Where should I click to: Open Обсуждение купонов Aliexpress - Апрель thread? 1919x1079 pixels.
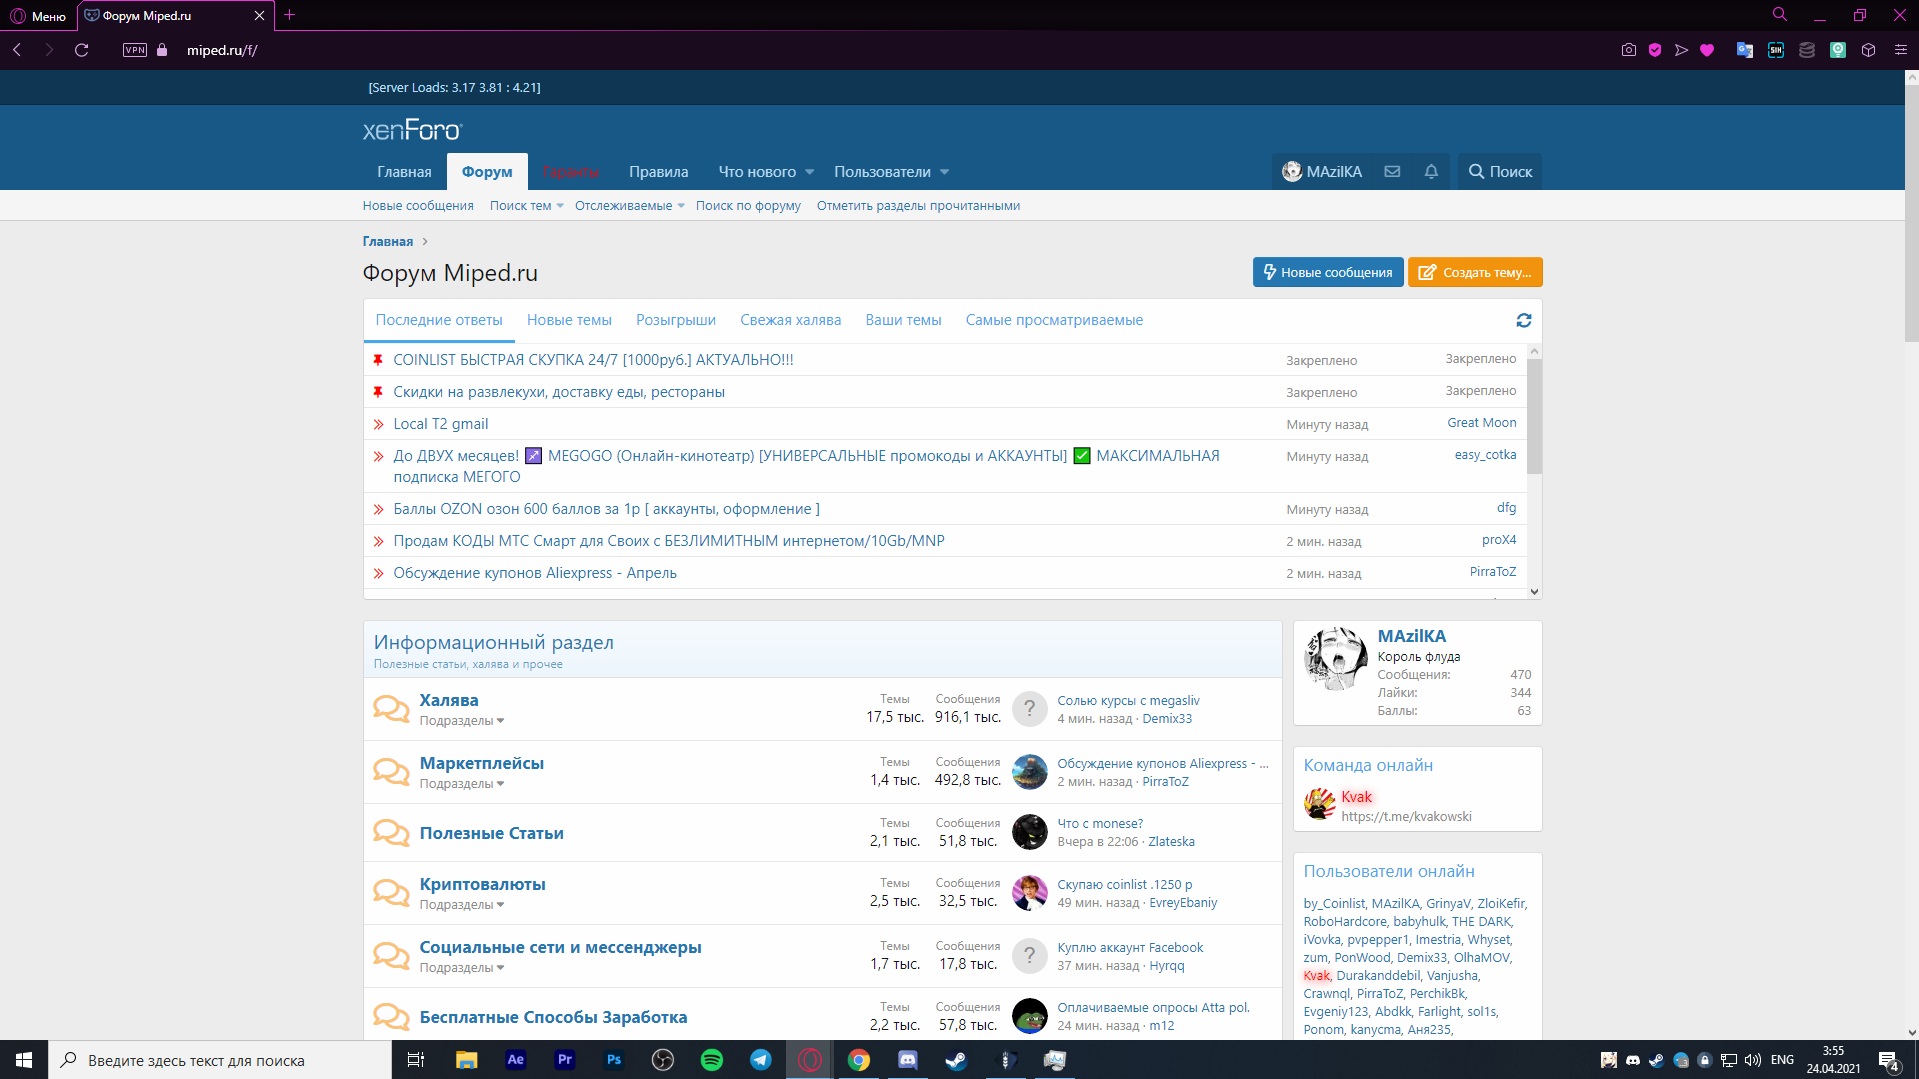(535, 573)
